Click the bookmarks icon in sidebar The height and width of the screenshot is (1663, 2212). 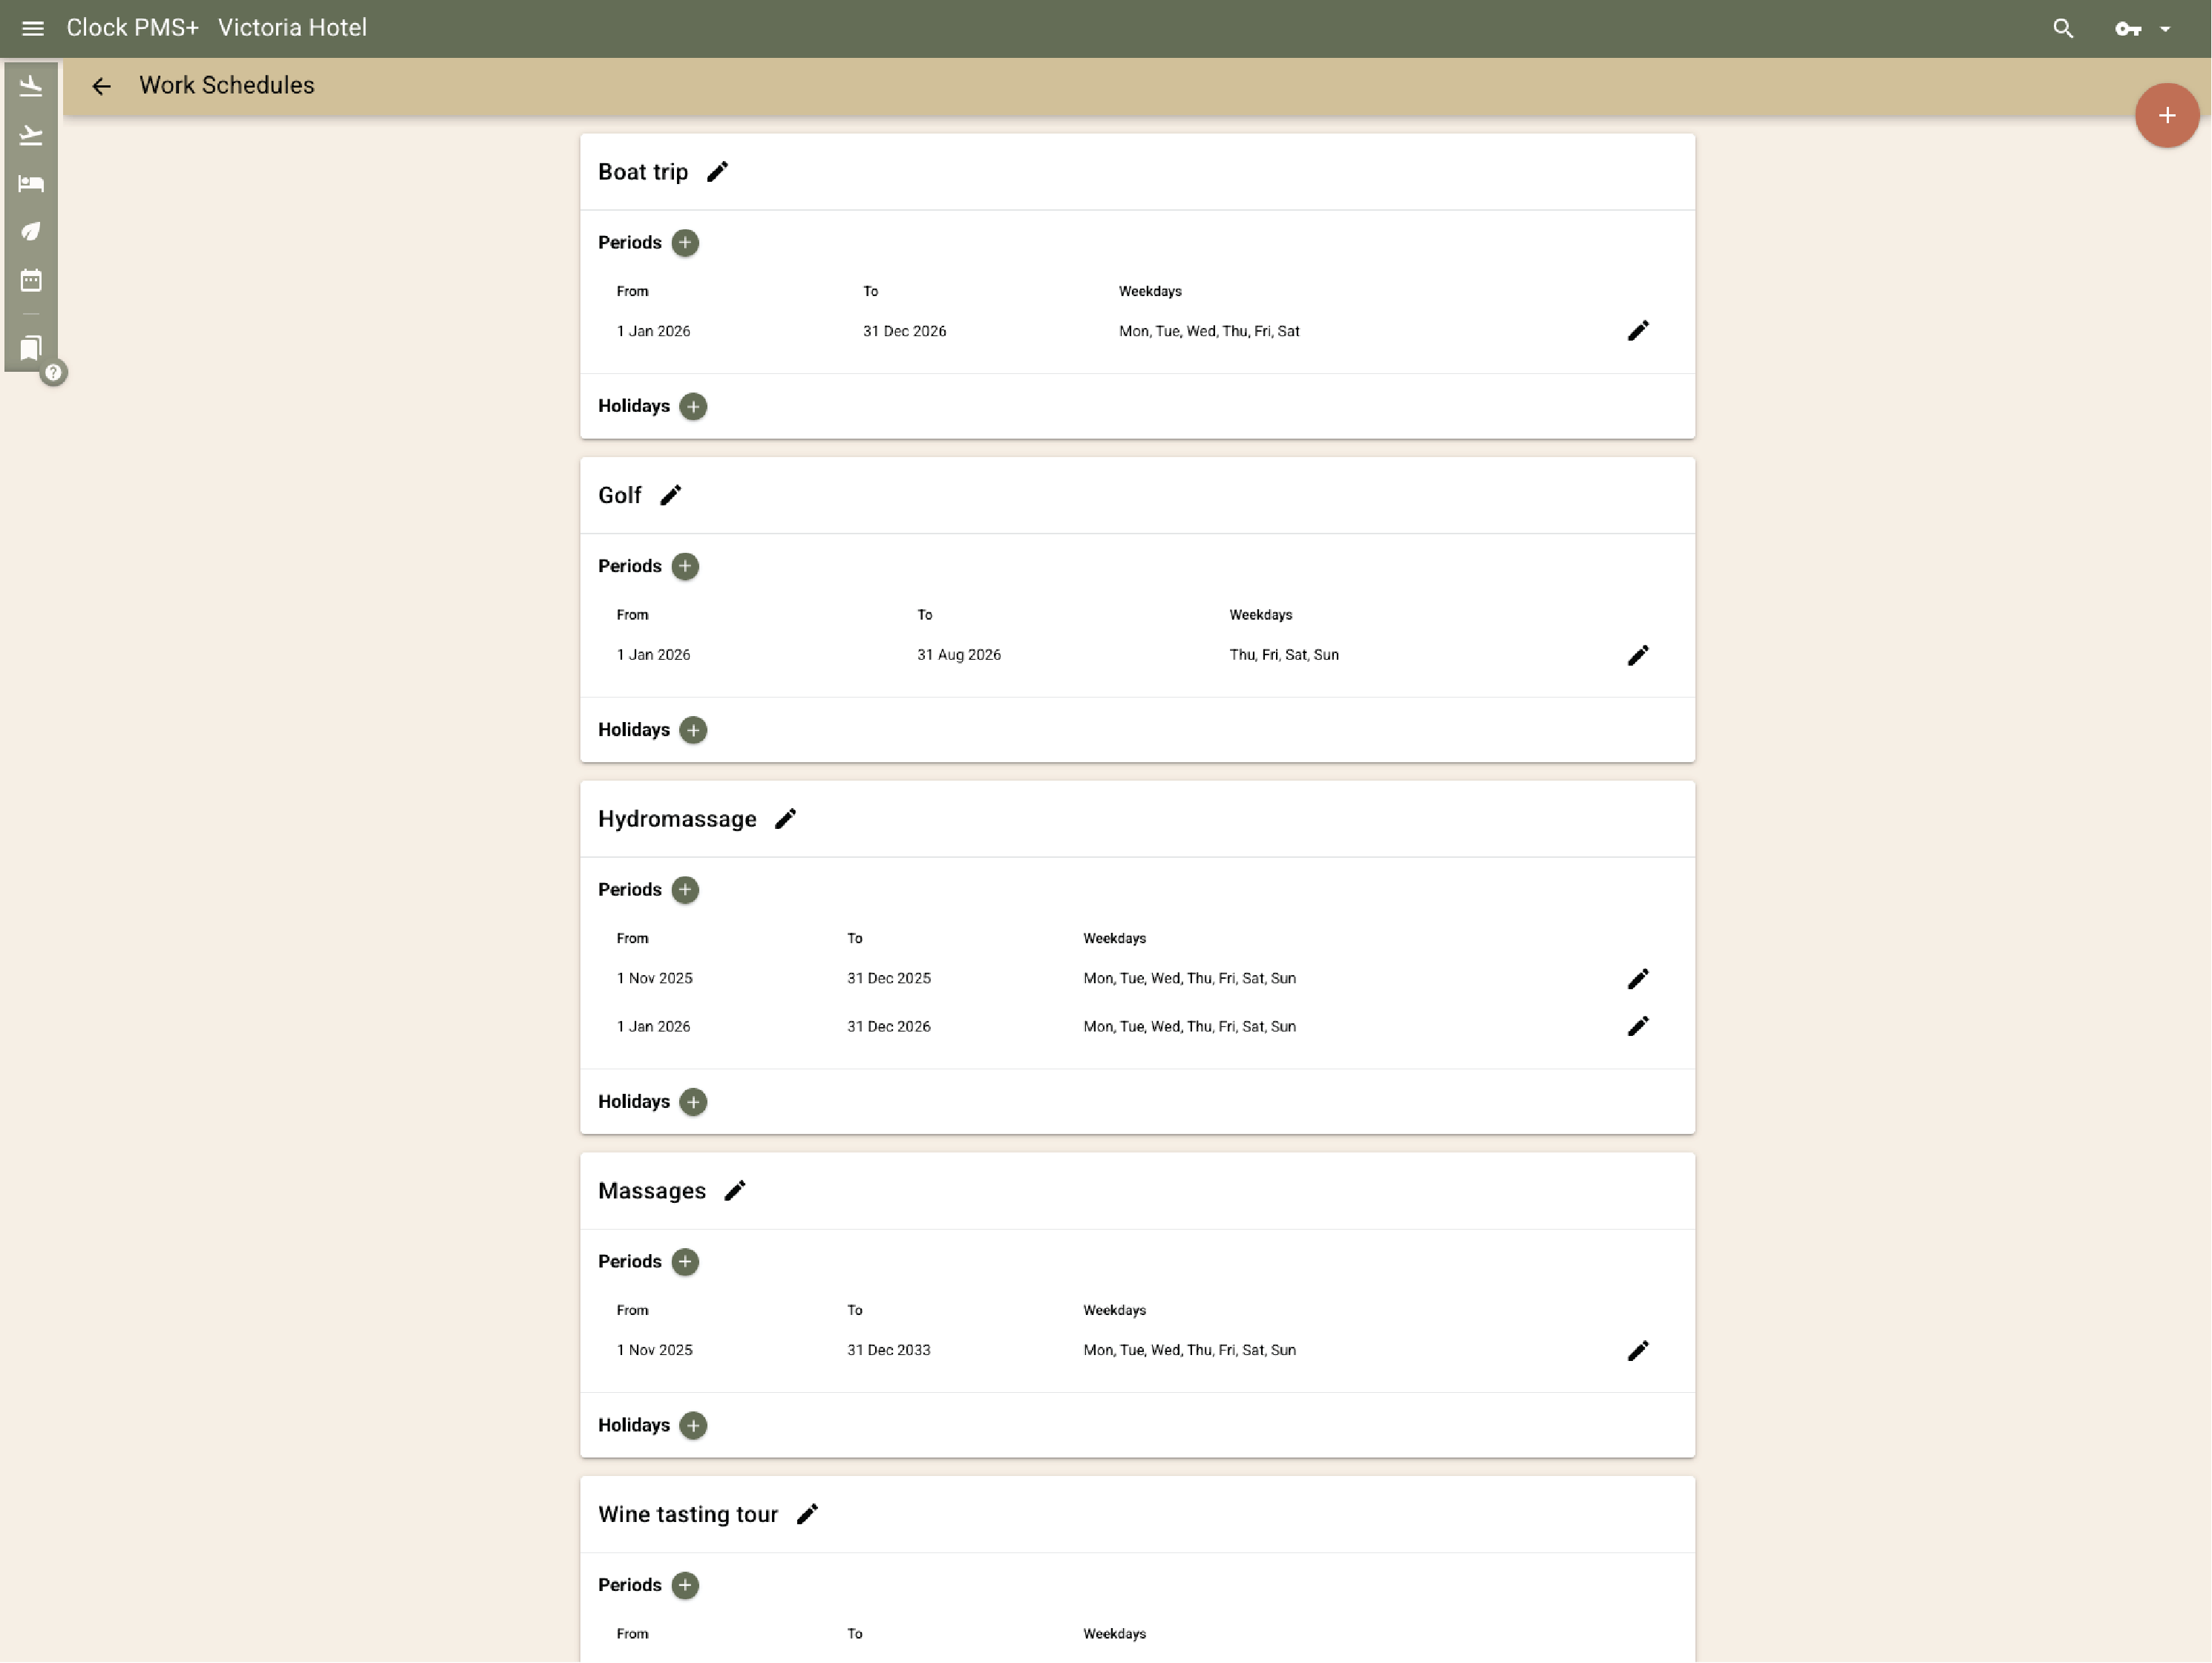click(31, 348)
